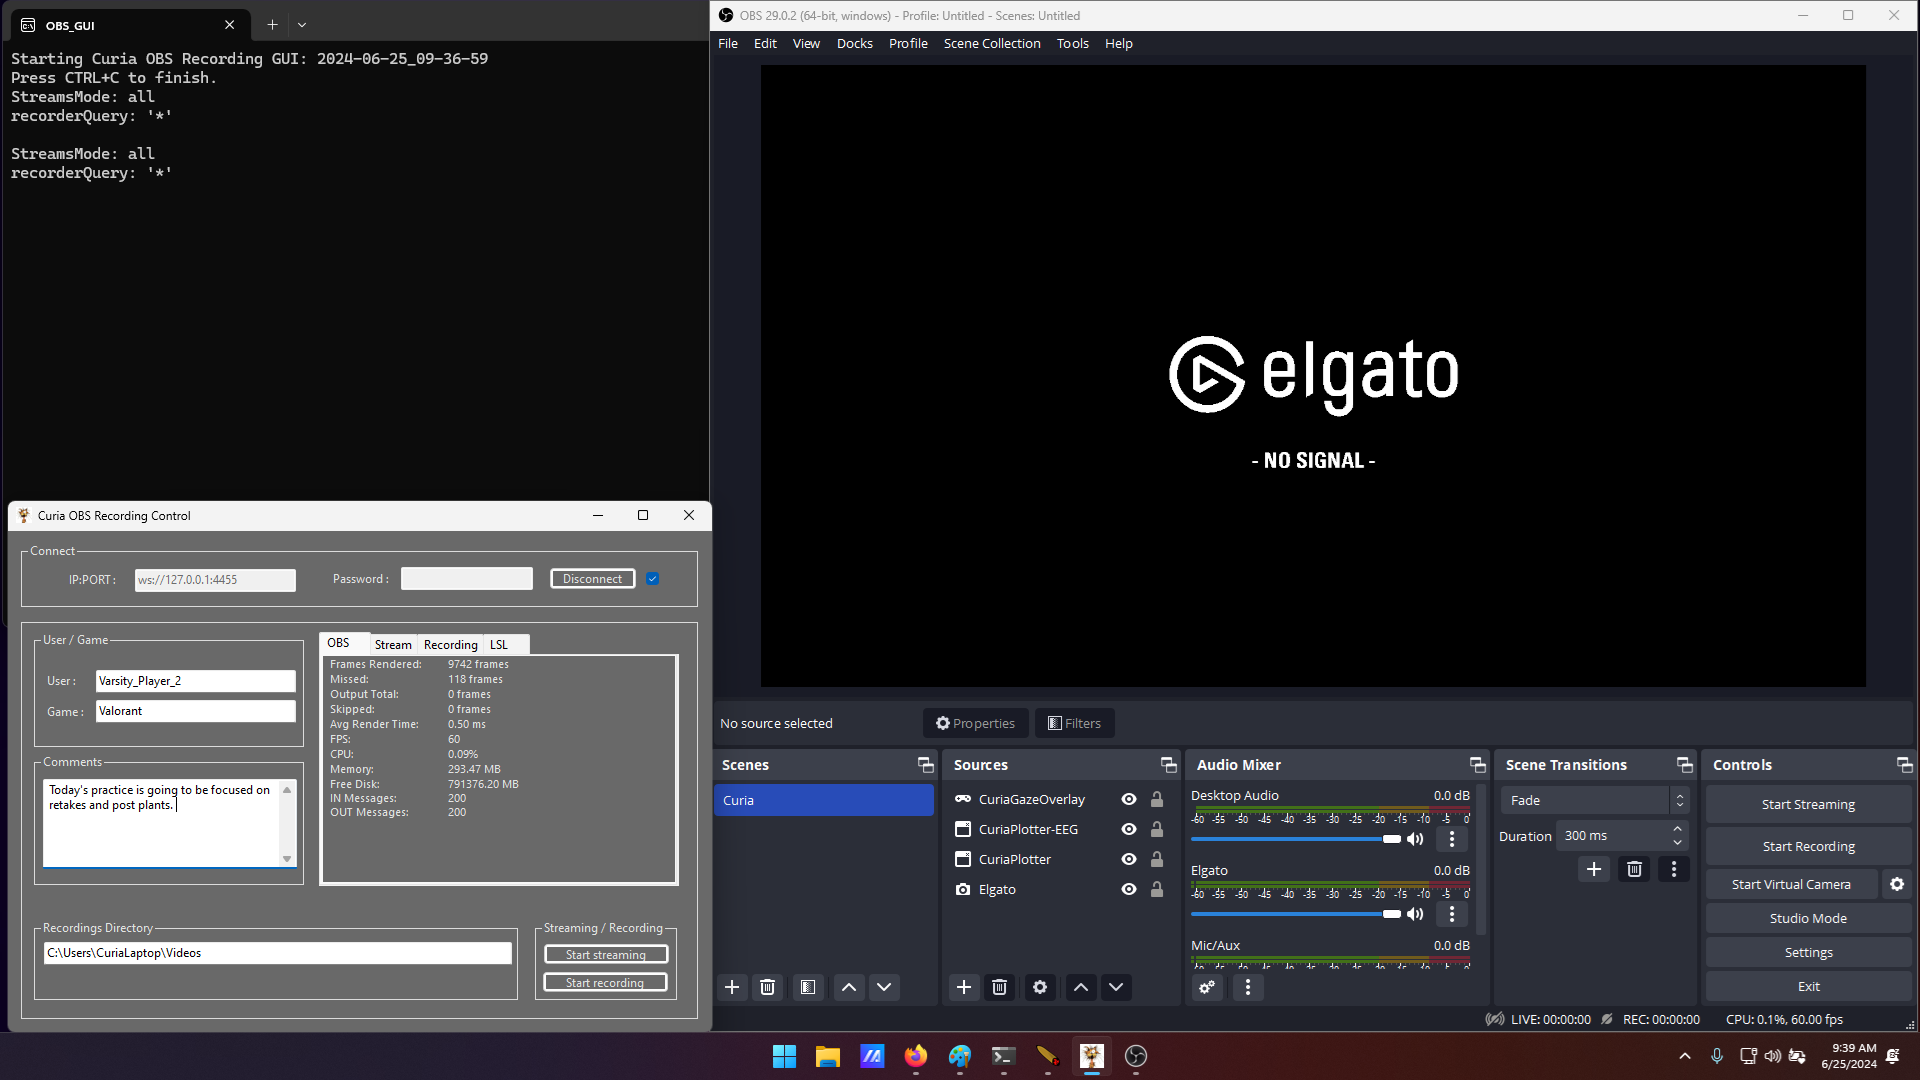Open the Tools menu in OBS
The image size is (1920, 1080).
point(1073,44)
